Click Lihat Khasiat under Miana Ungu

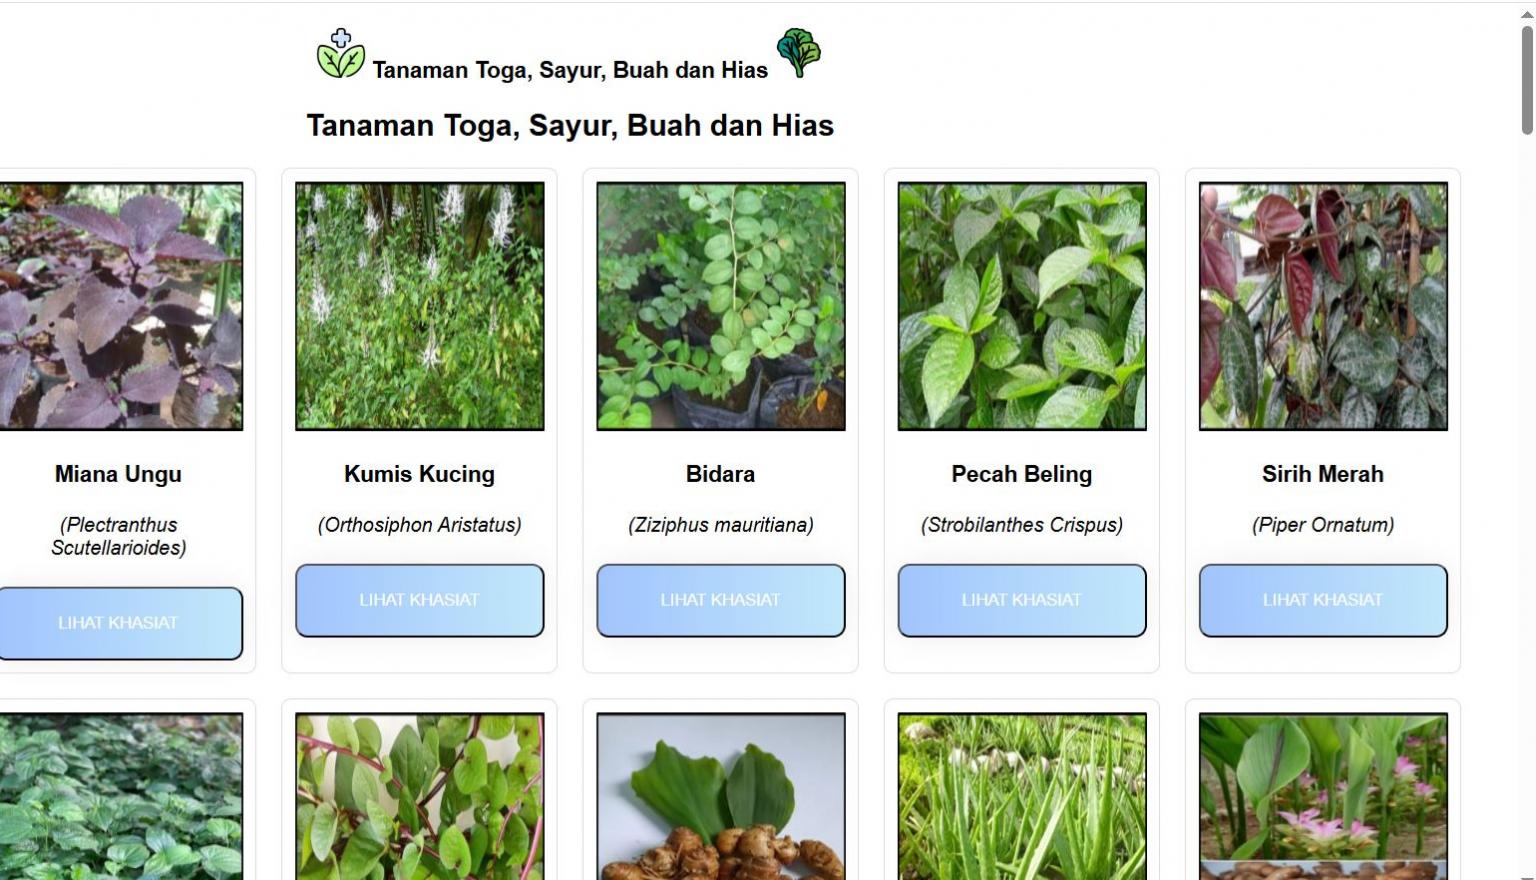[118, 623]
